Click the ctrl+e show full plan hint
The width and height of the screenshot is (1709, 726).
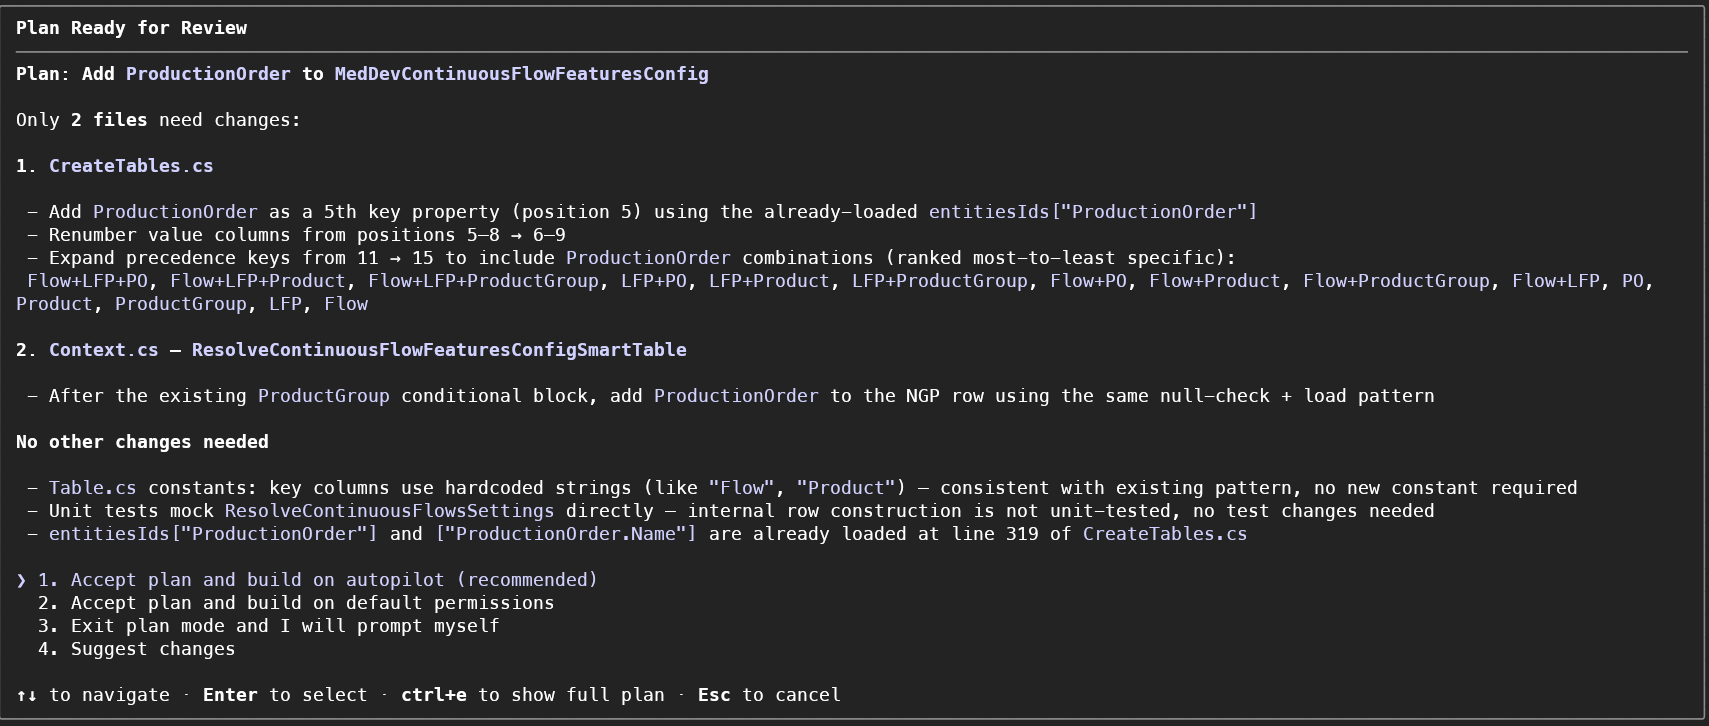[x=532, y=695]
